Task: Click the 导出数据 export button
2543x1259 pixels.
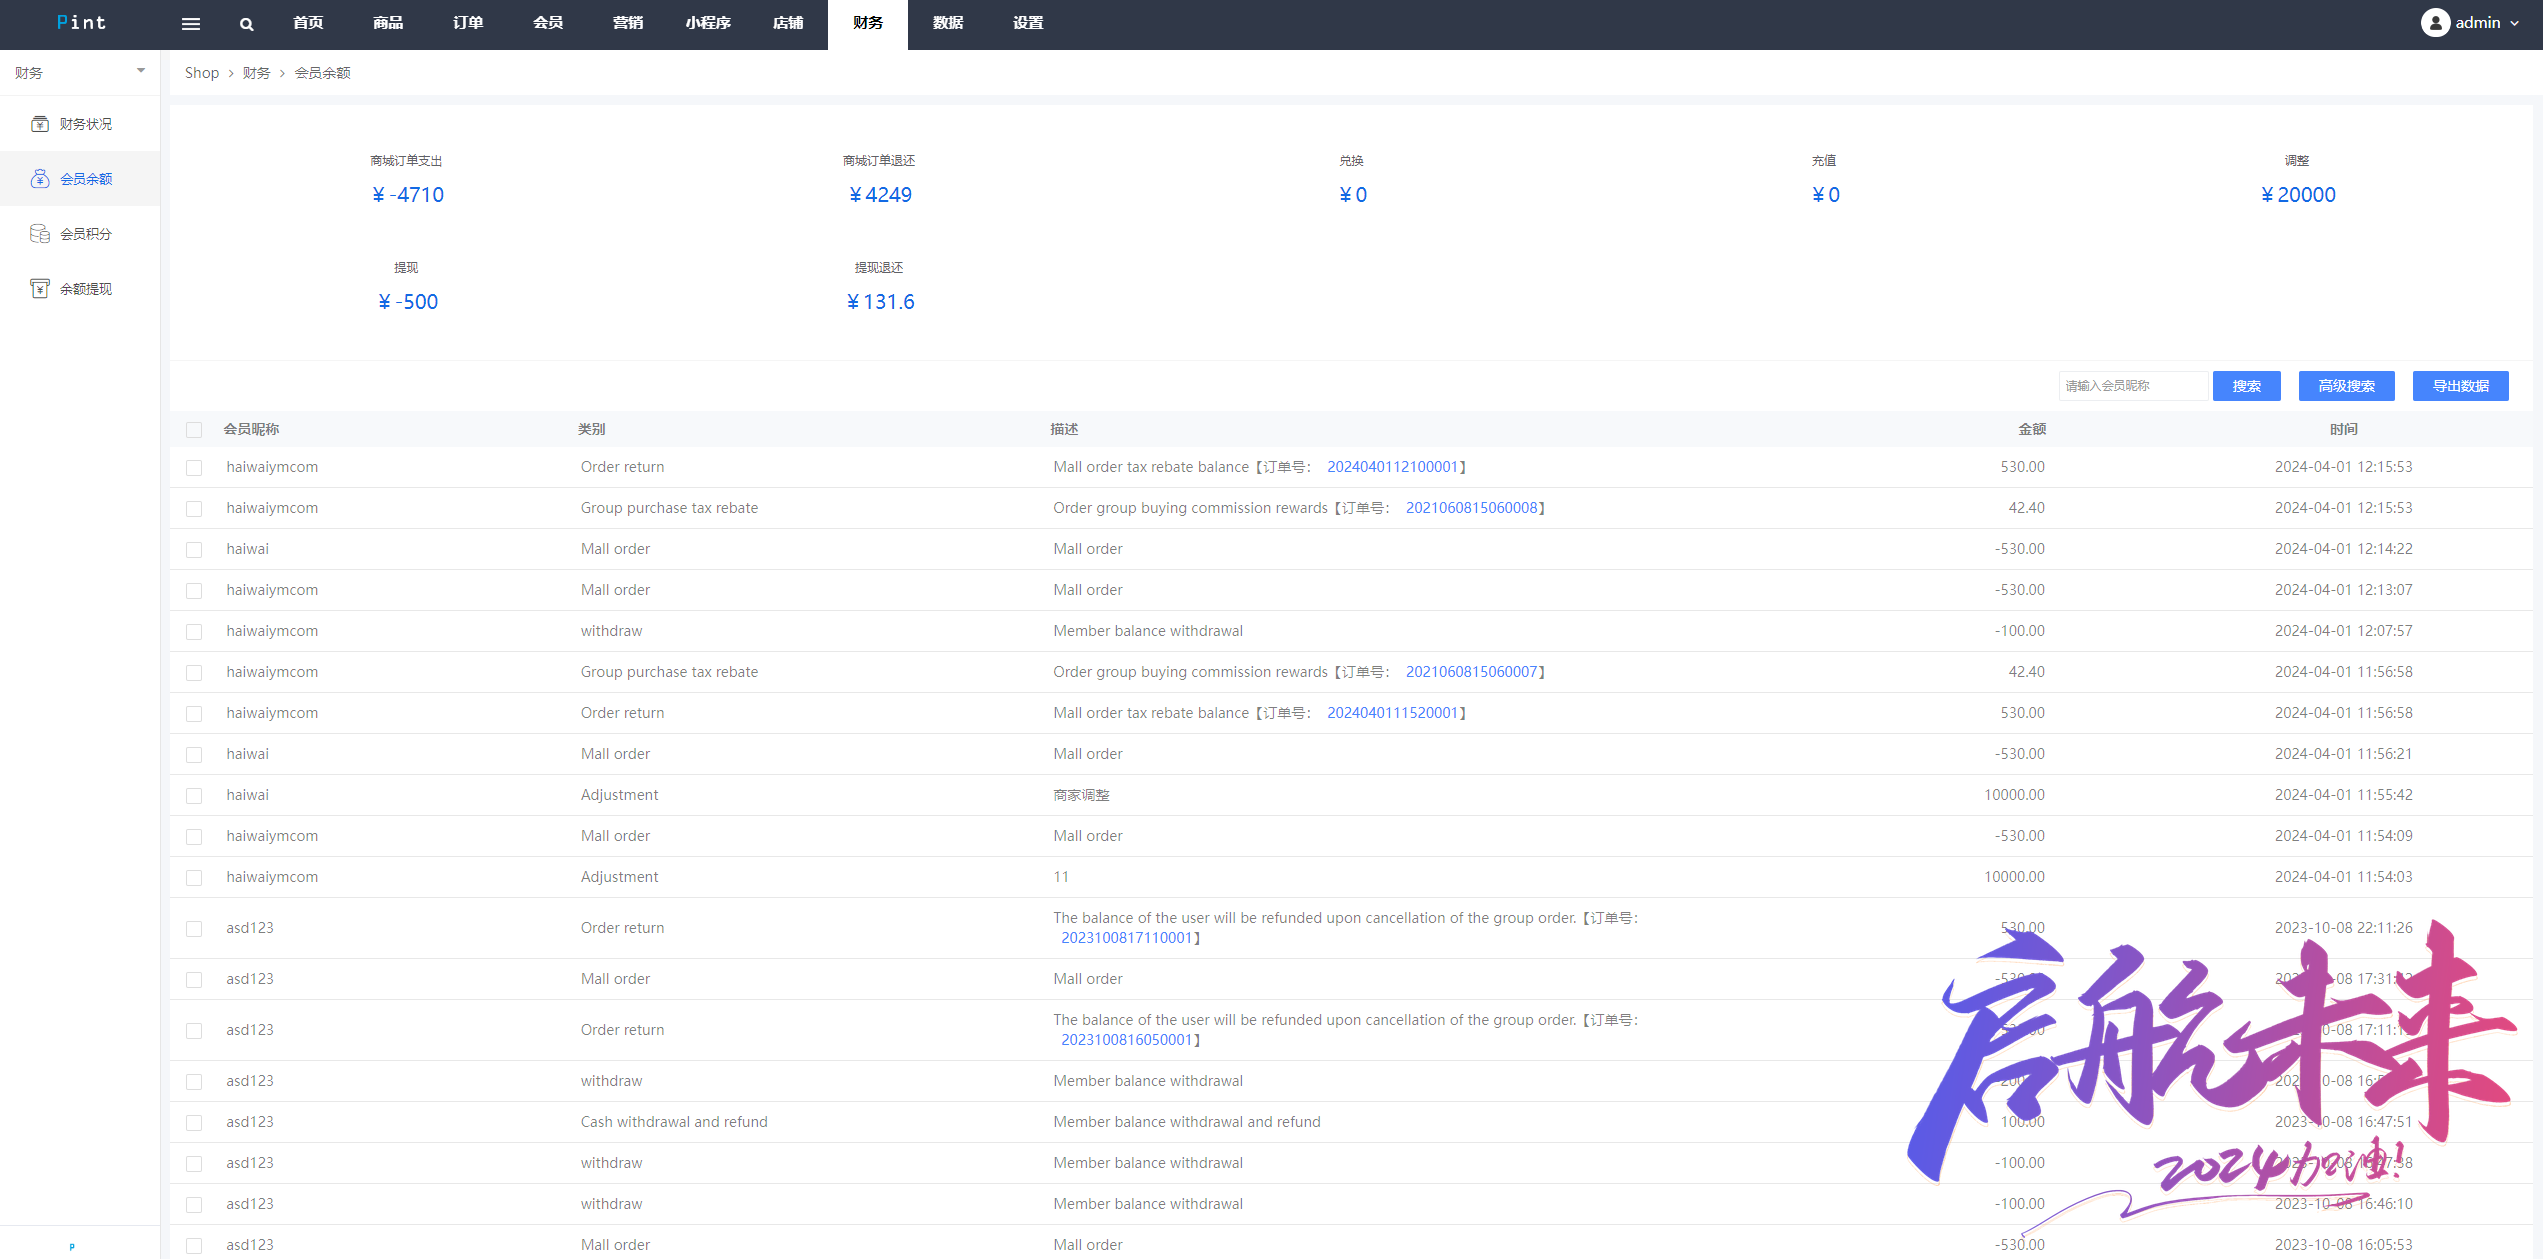Action: (2461, 386)
